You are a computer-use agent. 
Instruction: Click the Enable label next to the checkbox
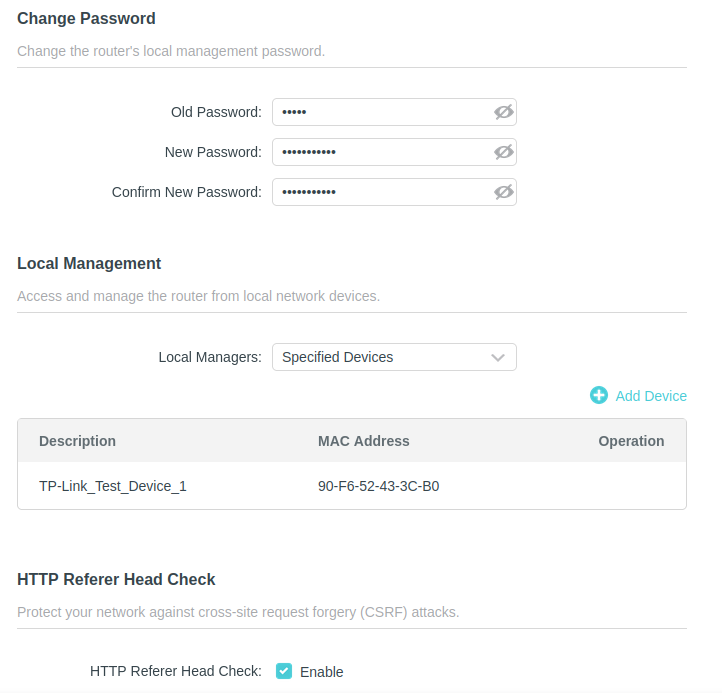(x=321, y=672)
